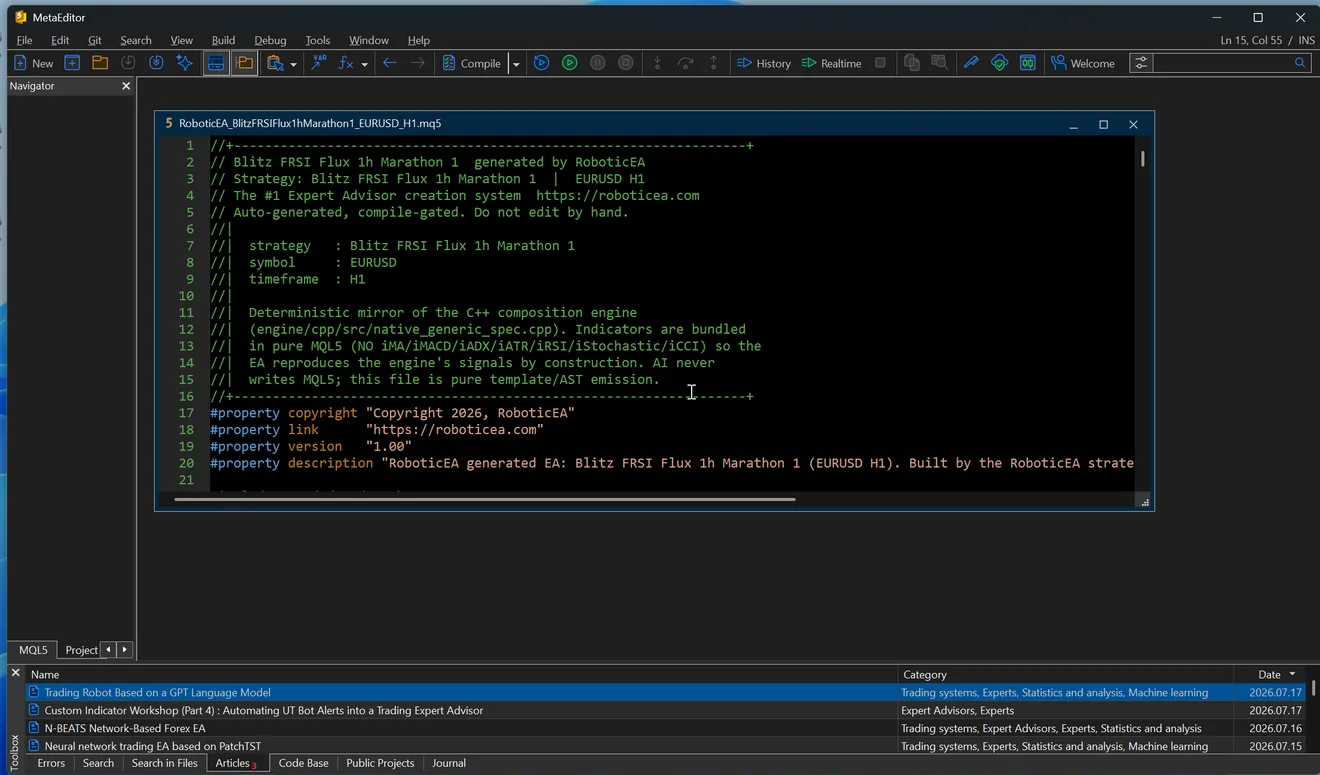The width and height of the screenshot is (1320, 775).
Task: Click the code editor vertical scrollbar thumb
Action: [1142, 158]
